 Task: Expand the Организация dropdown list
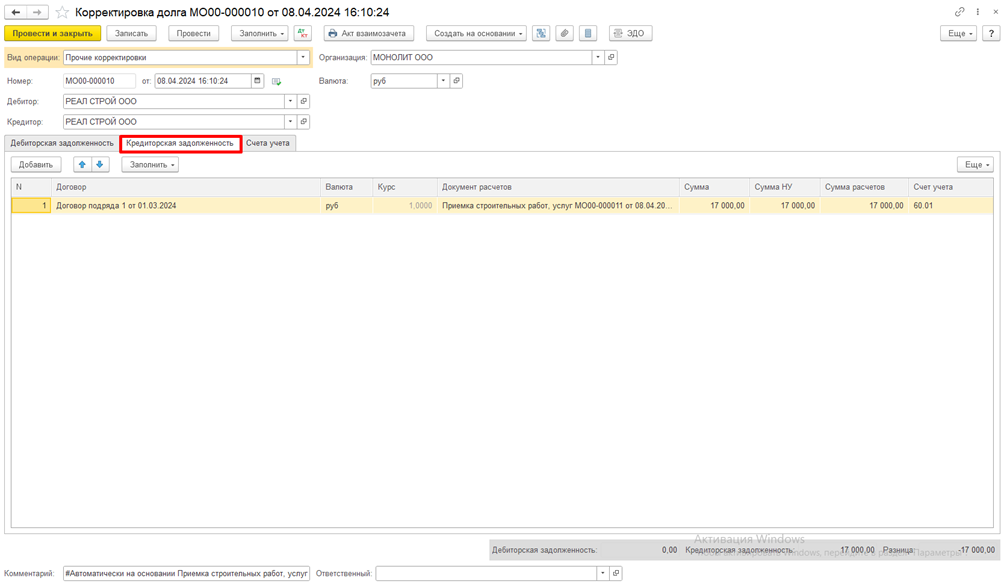[x=598, y=58]
